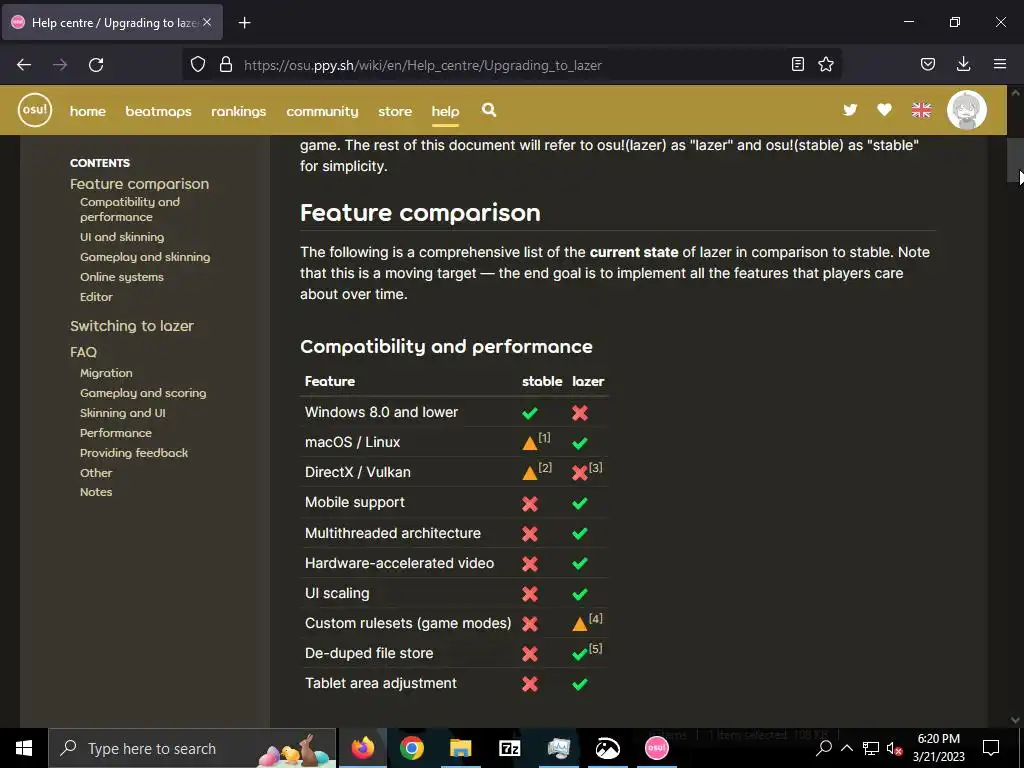
Task: Reload the page with refresh icon
Action: (96, 65)
